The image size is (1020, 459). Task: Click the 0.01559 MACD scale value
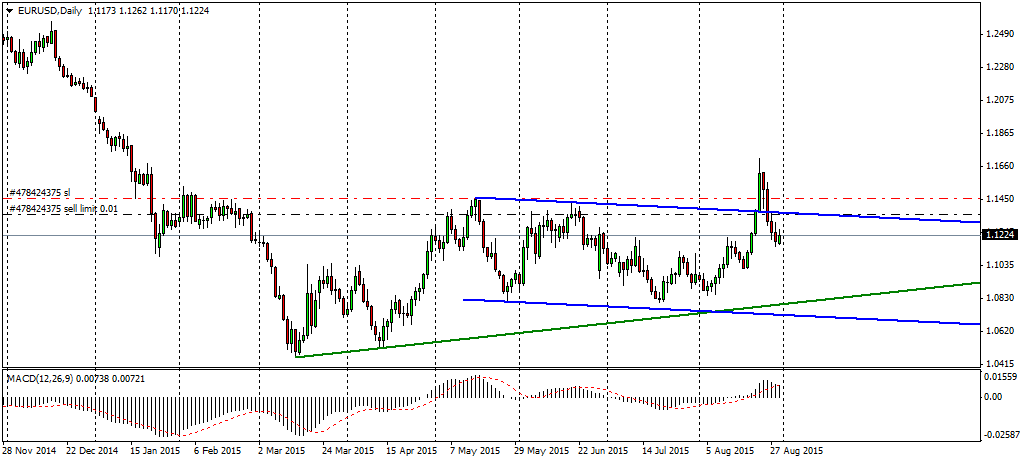(x=1000, y=376)
